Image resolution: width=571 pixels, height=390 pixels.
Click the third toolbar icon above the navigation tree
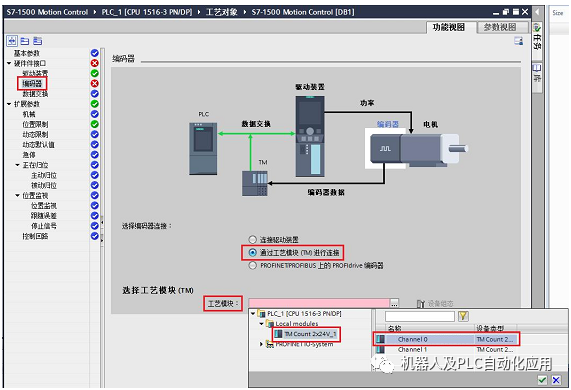pos(38,41)
